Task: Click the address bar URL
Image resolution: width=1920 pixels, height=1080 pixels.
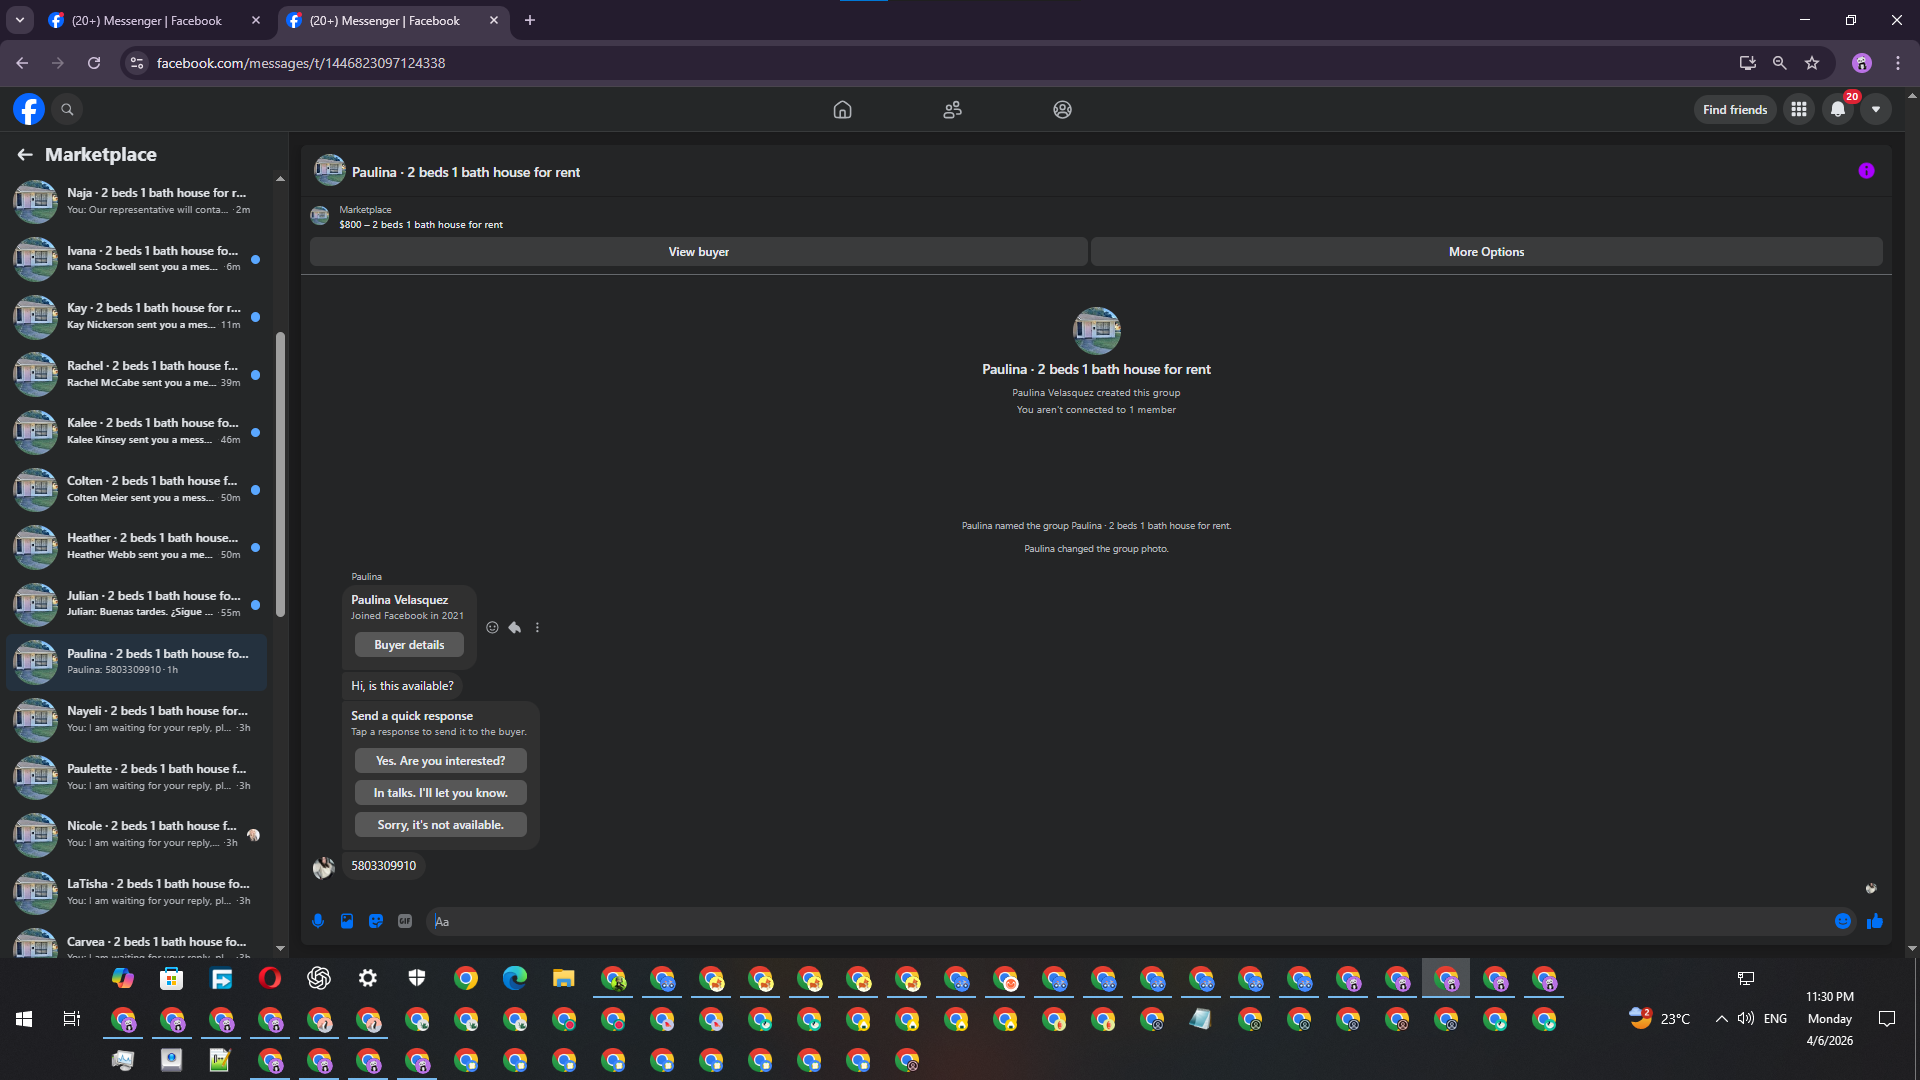Action: 301,63
